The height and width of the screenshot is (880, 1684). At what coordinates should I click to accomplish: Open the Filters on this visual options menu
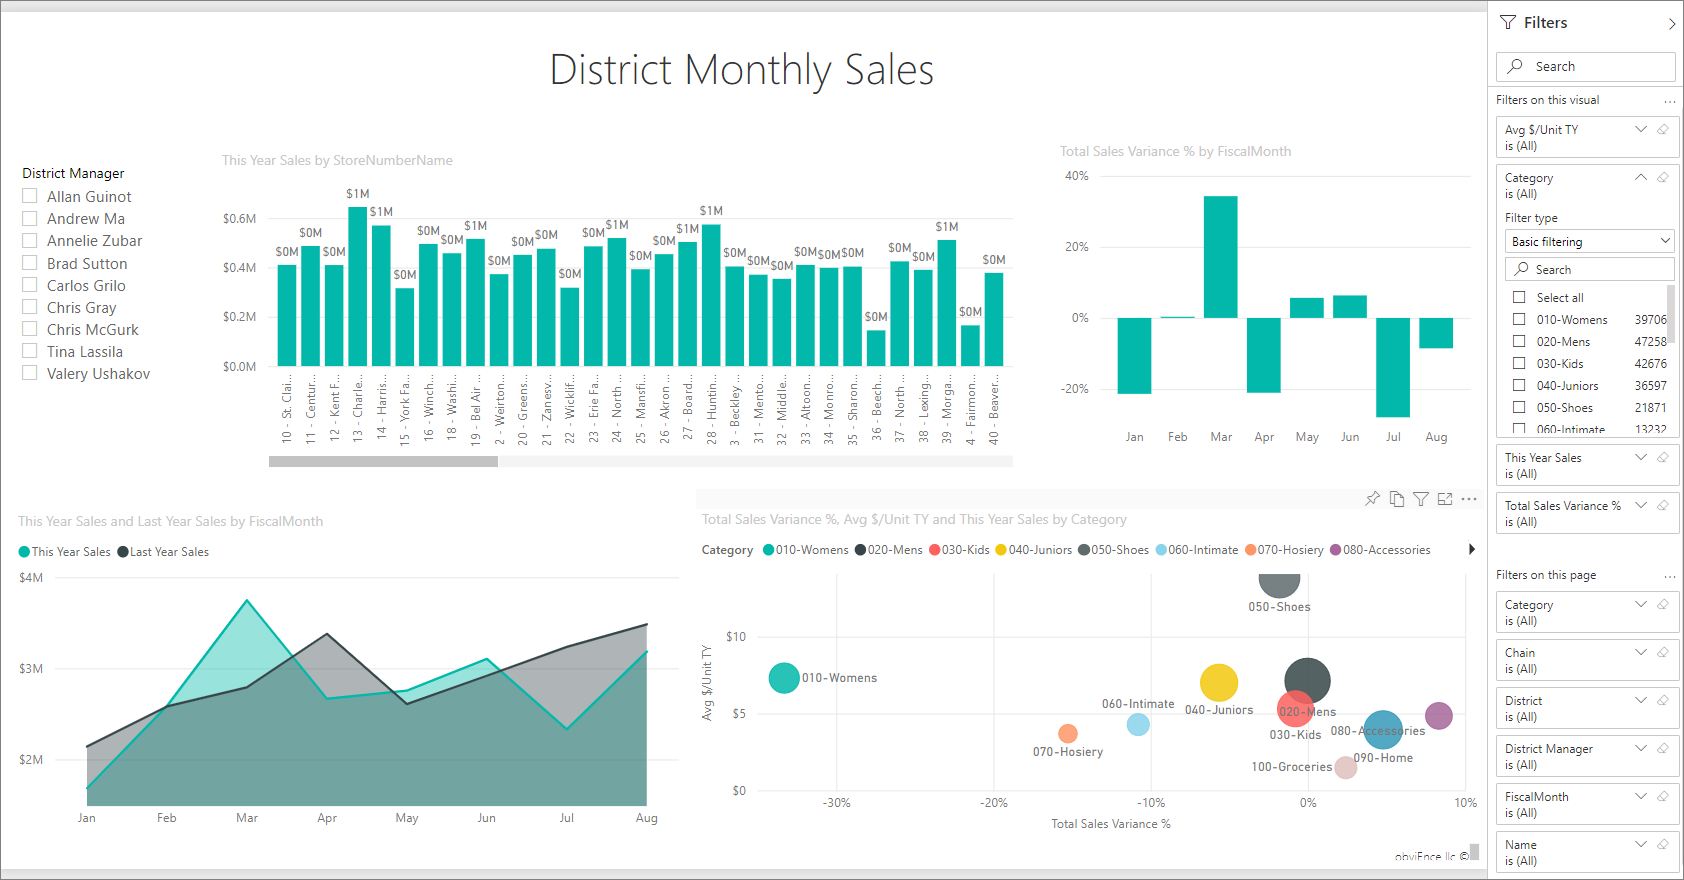[x=1669, y=101]
